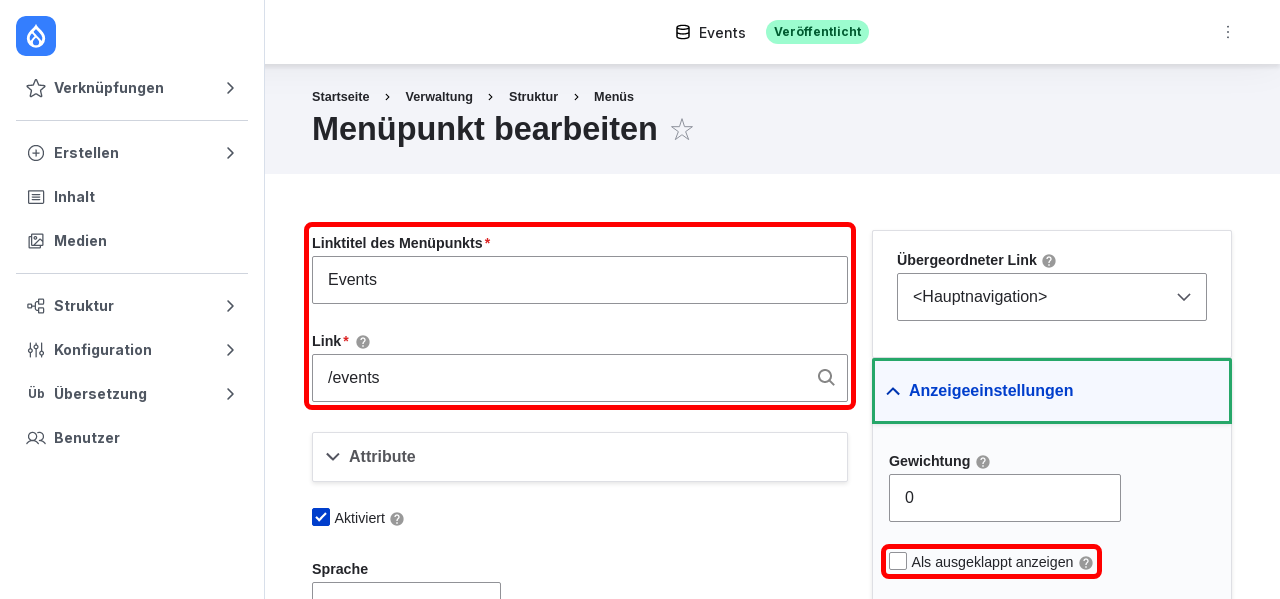The width and height of the screenshot is (1280, 599).
Task: Expand Verknüpfungen submenu chevron
Action: pyautogui.click(x=230, y=88)
